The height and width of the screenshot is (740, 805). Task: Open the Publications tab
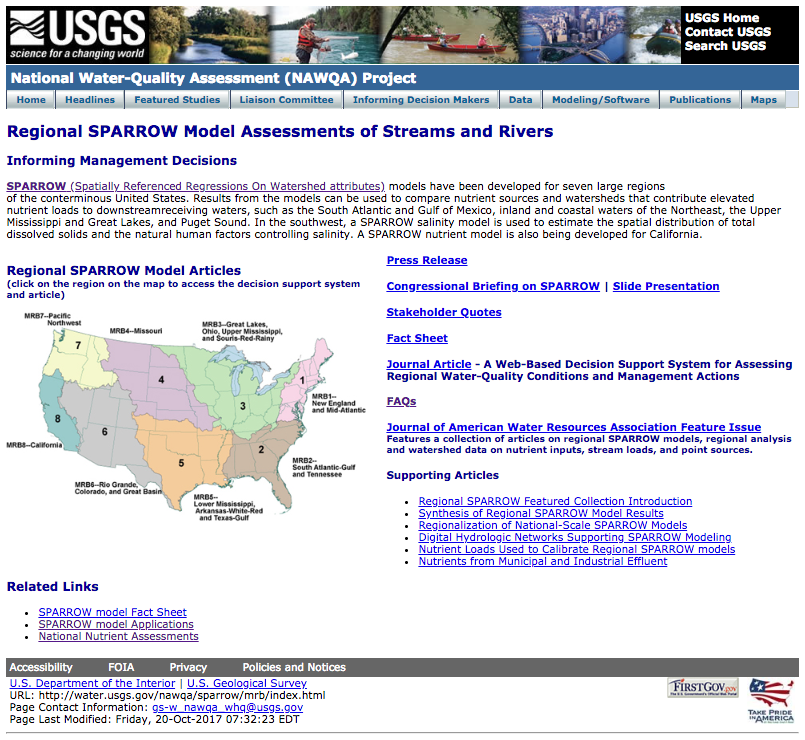pos(700,99)
